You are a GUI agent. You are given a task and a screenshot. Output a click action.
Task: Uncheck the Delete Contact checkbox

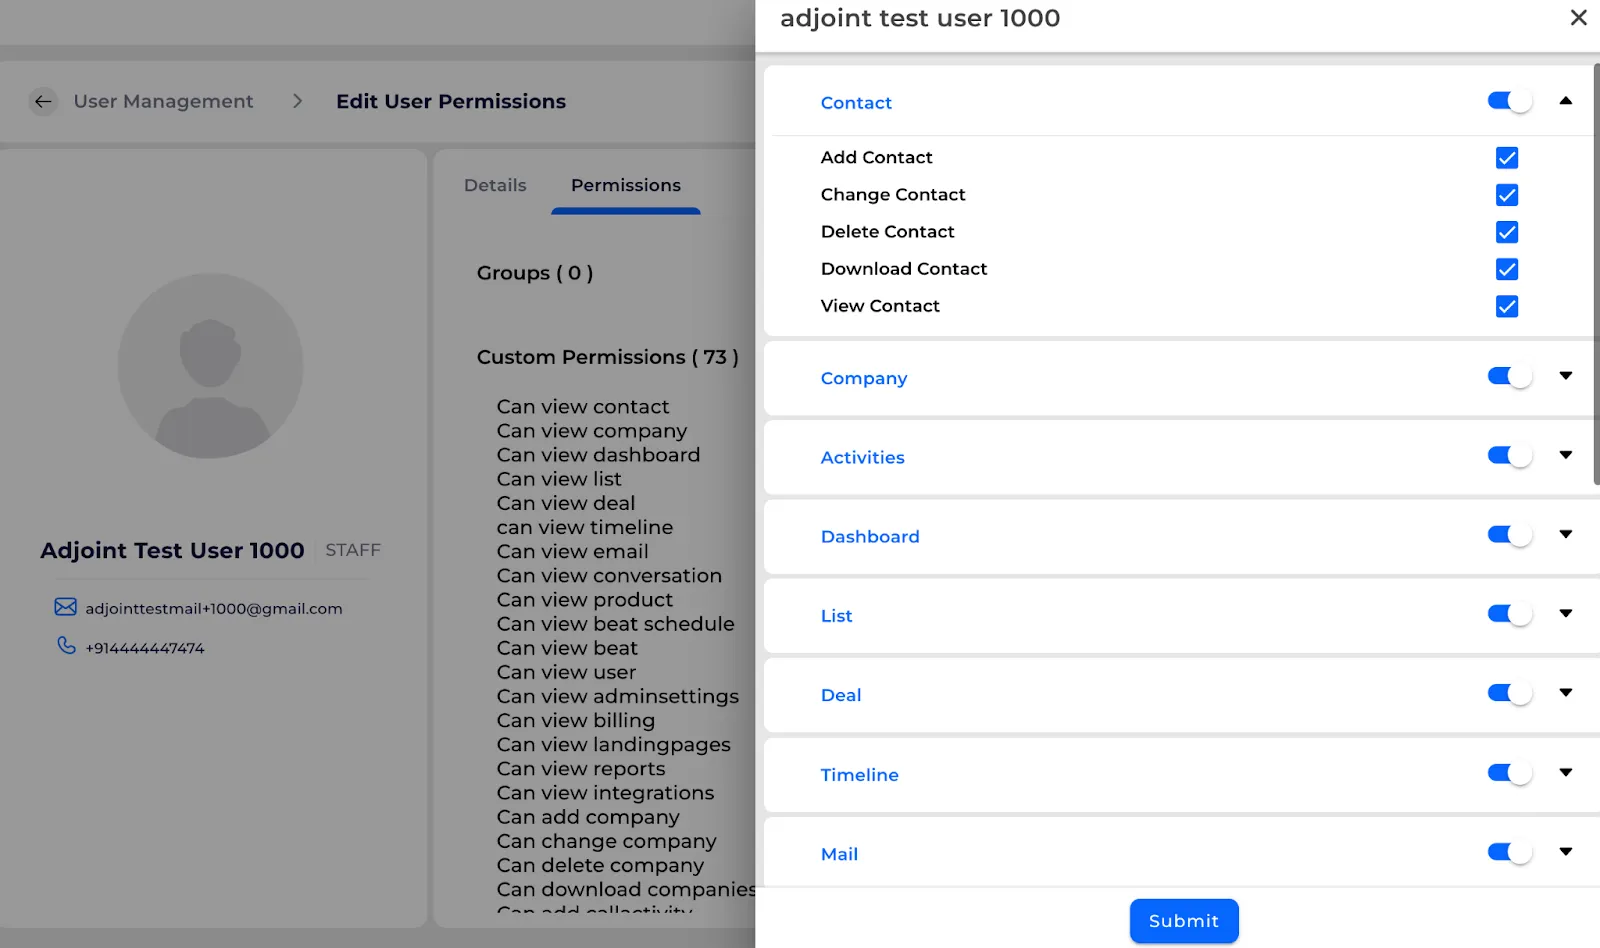(x=1507, y=232)
